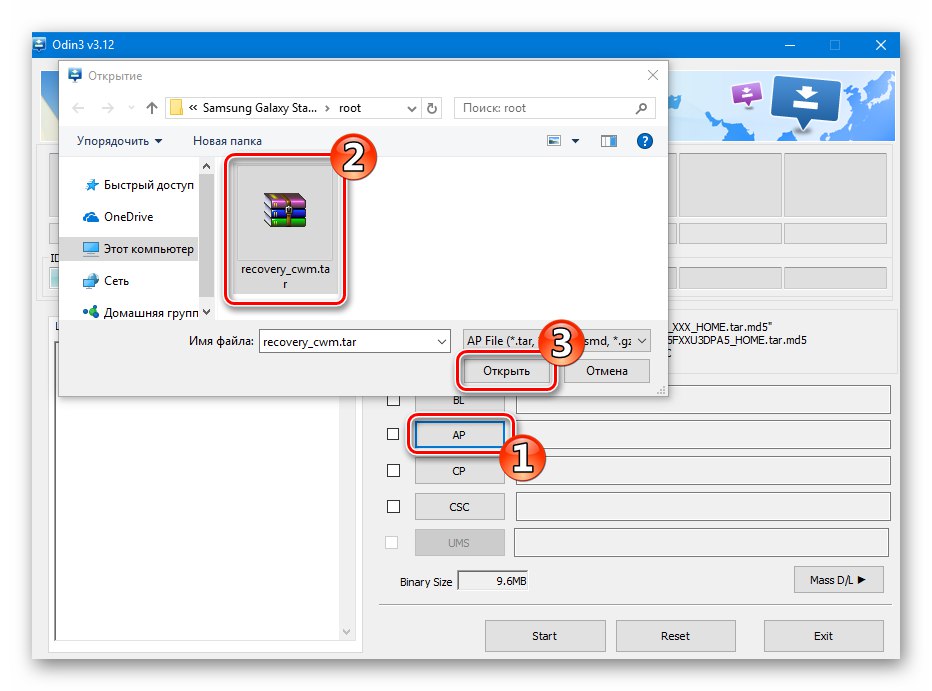
Task: Refresh the root folder listing
Action: pos(432,108)
